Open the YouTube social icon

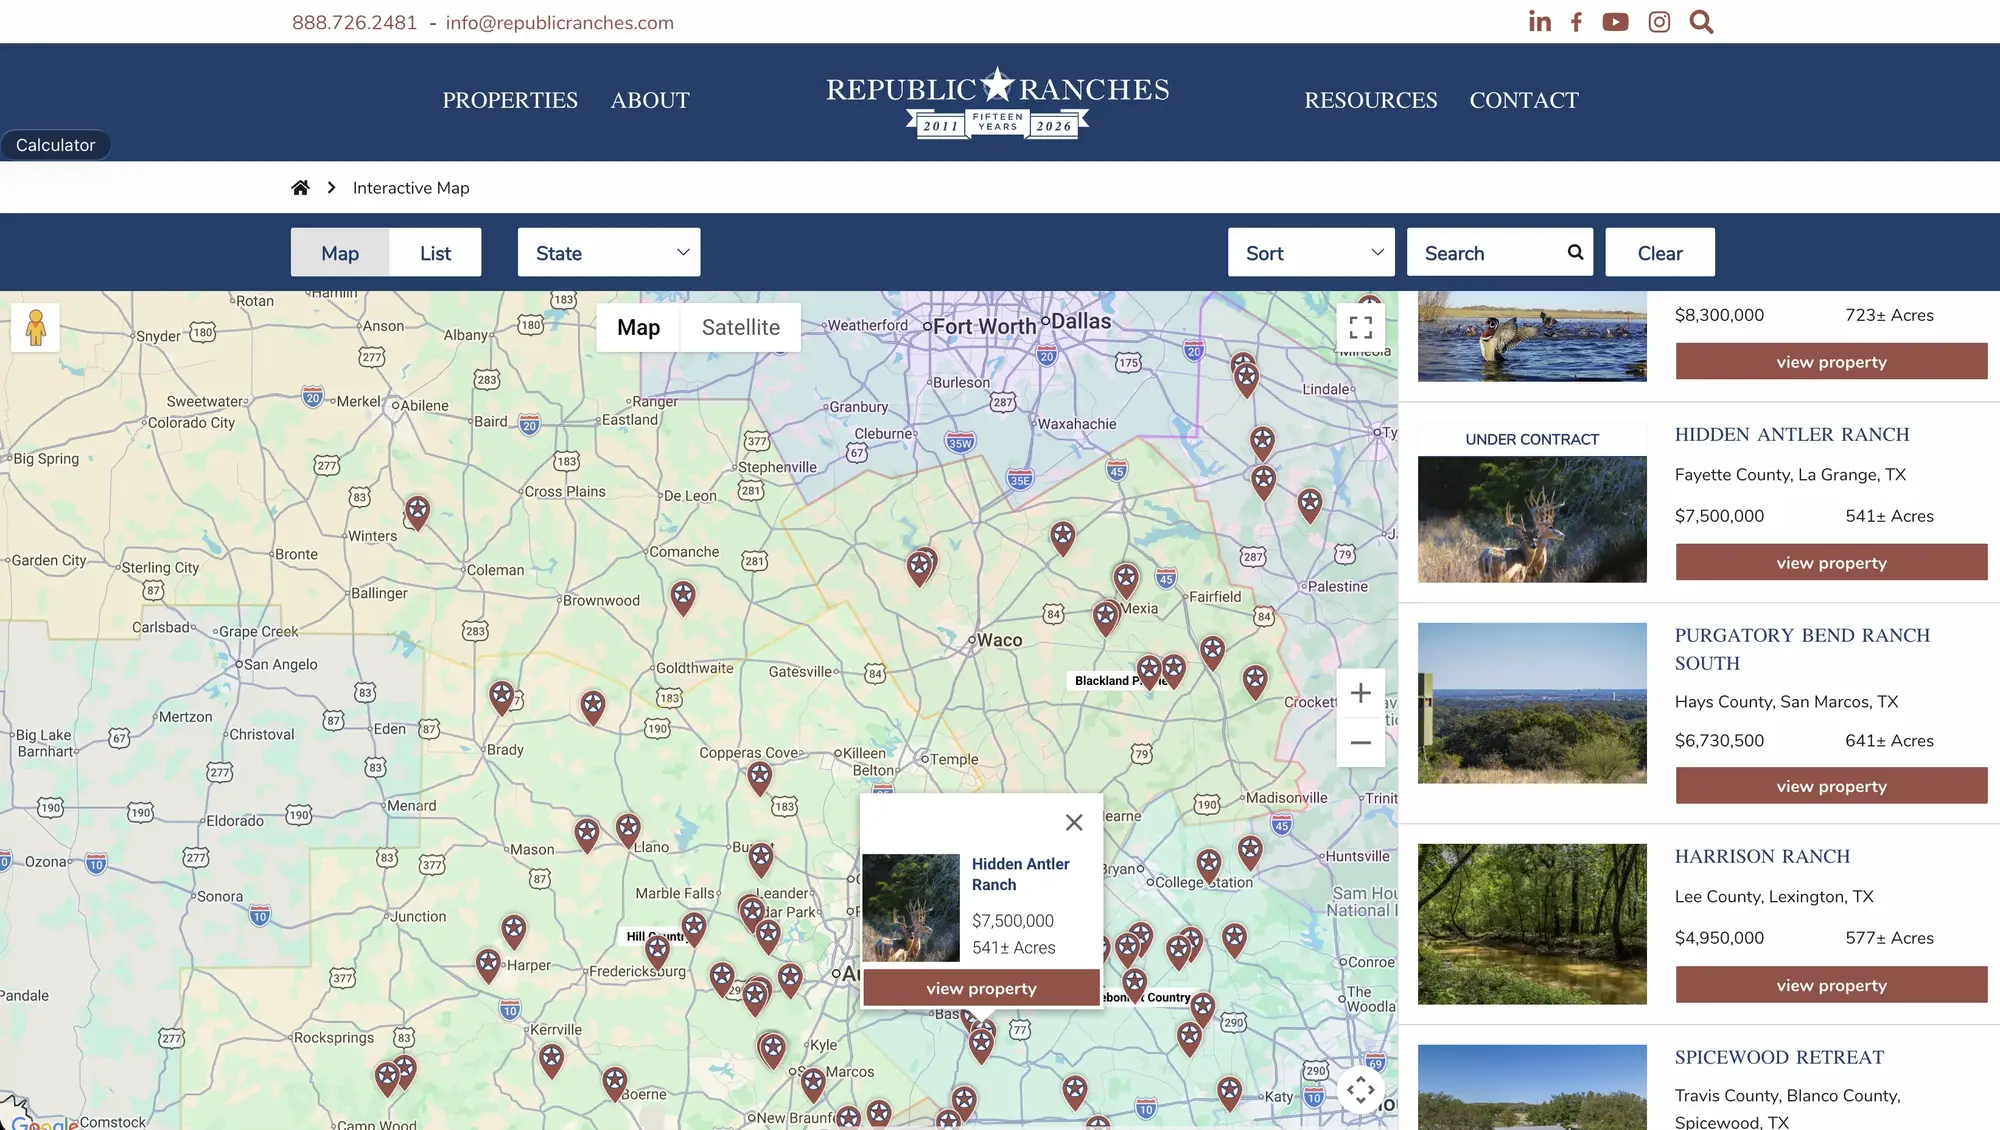(1615, 22)
